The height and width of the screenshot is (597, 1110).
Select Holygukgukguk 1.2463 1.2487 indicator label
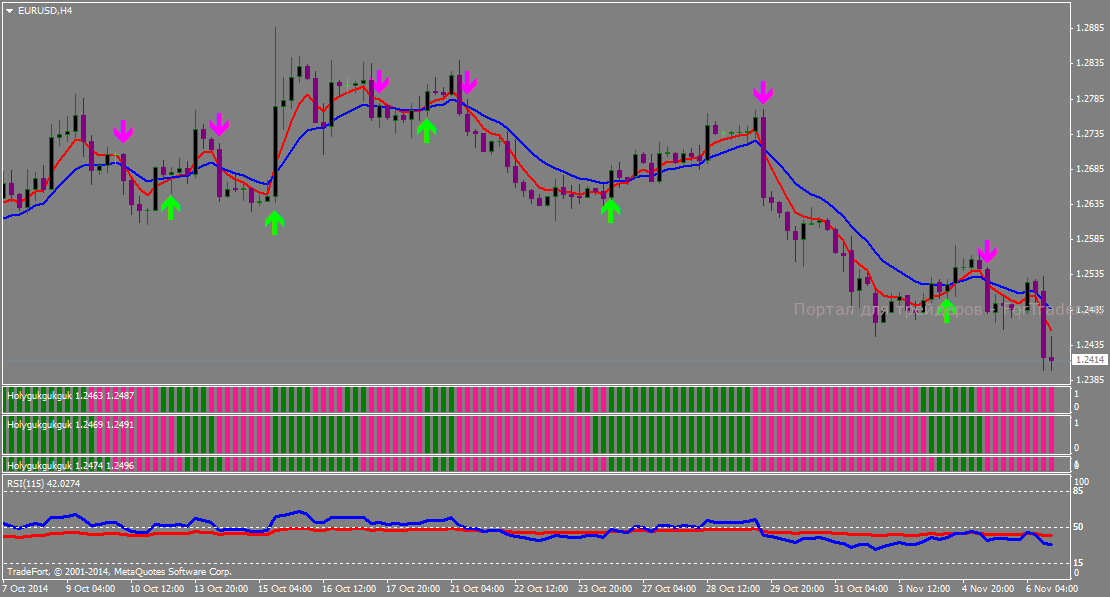71,396
